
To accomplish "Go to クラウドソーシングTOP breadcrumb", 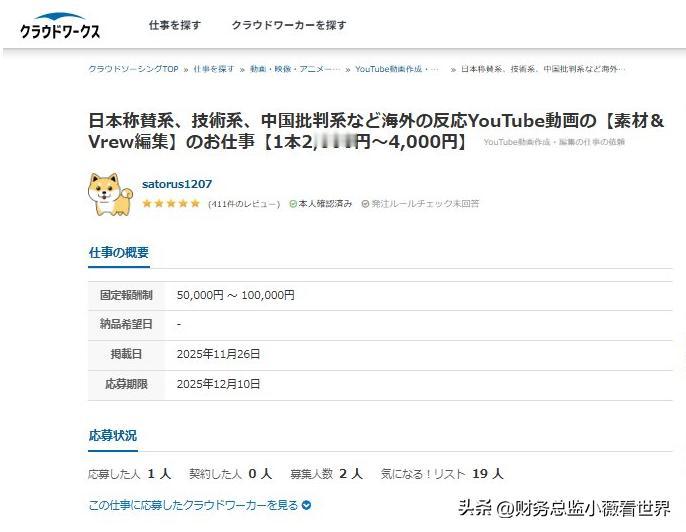I will [133, 69].
